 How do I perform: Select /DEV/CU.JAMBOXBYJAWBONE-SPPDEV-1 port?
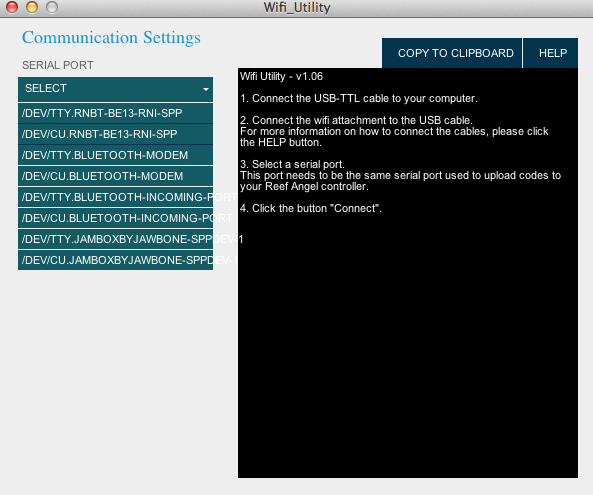[115, 260]
